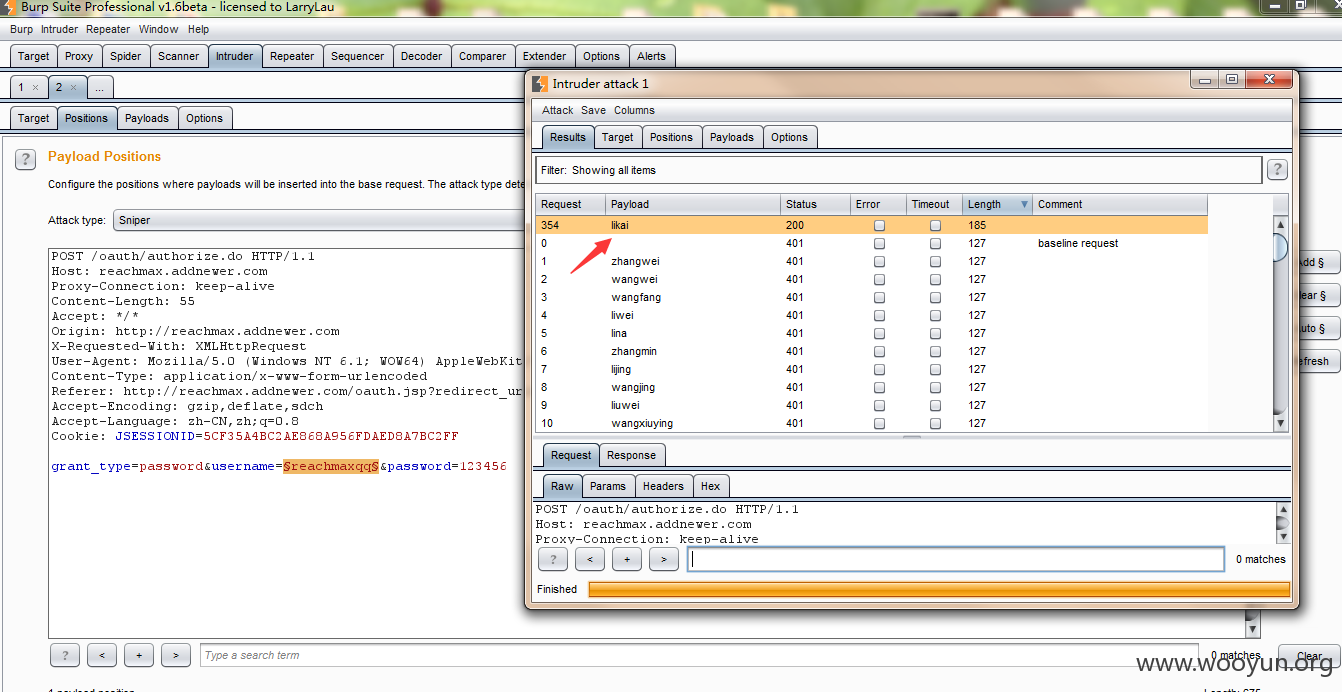Click the new tab '...' button
Viewport: 1342px width, 692px height.
pyautogui.click(x=101, y=88)
